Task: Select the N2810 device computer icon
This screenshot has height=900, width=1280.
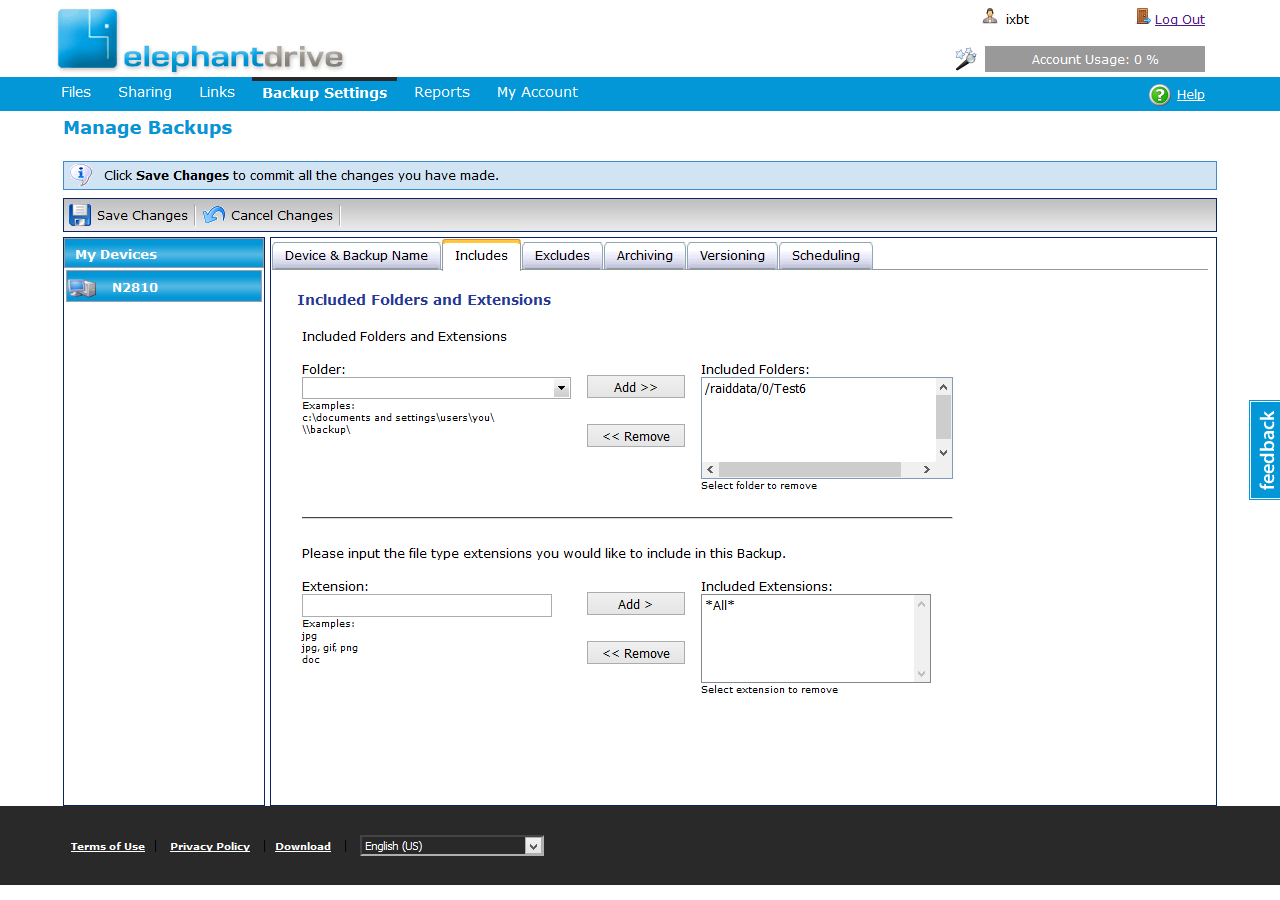Action: coord(81,288)
